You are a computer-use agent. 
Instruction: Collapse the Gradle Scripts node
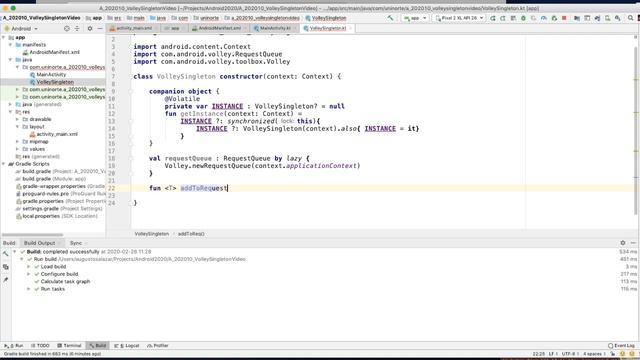click(4, 164)
